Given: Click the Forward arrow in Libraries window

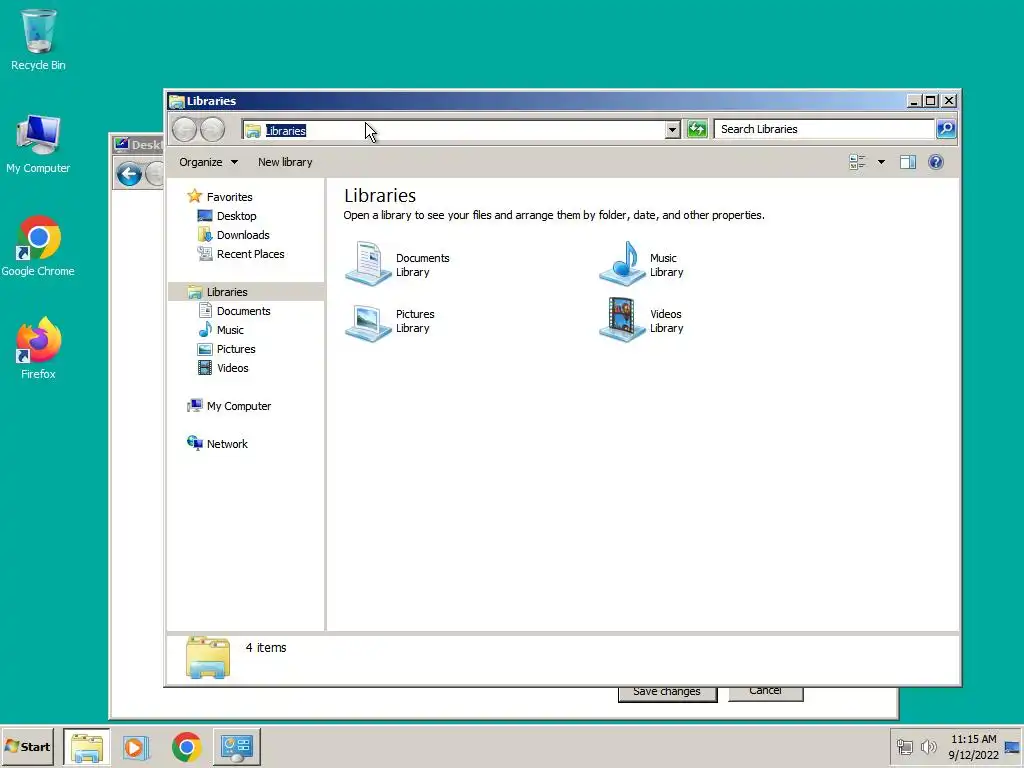Looking at the screenshot, I should click(212, 129).
